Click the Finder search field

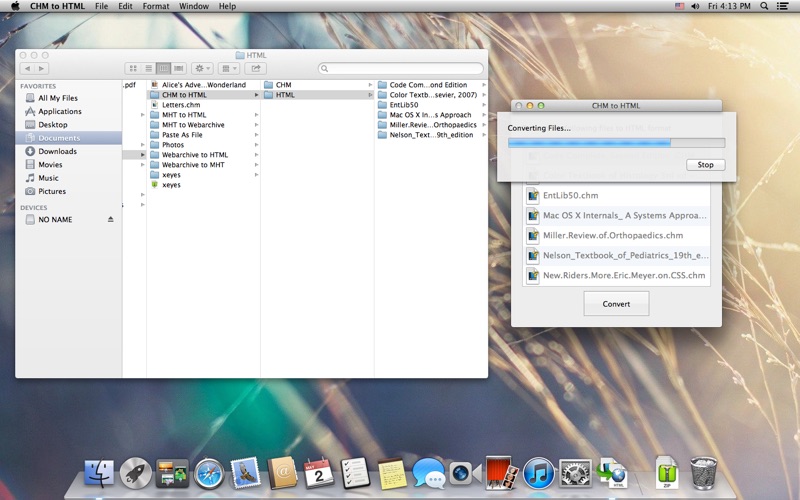[x=401, y=68]
